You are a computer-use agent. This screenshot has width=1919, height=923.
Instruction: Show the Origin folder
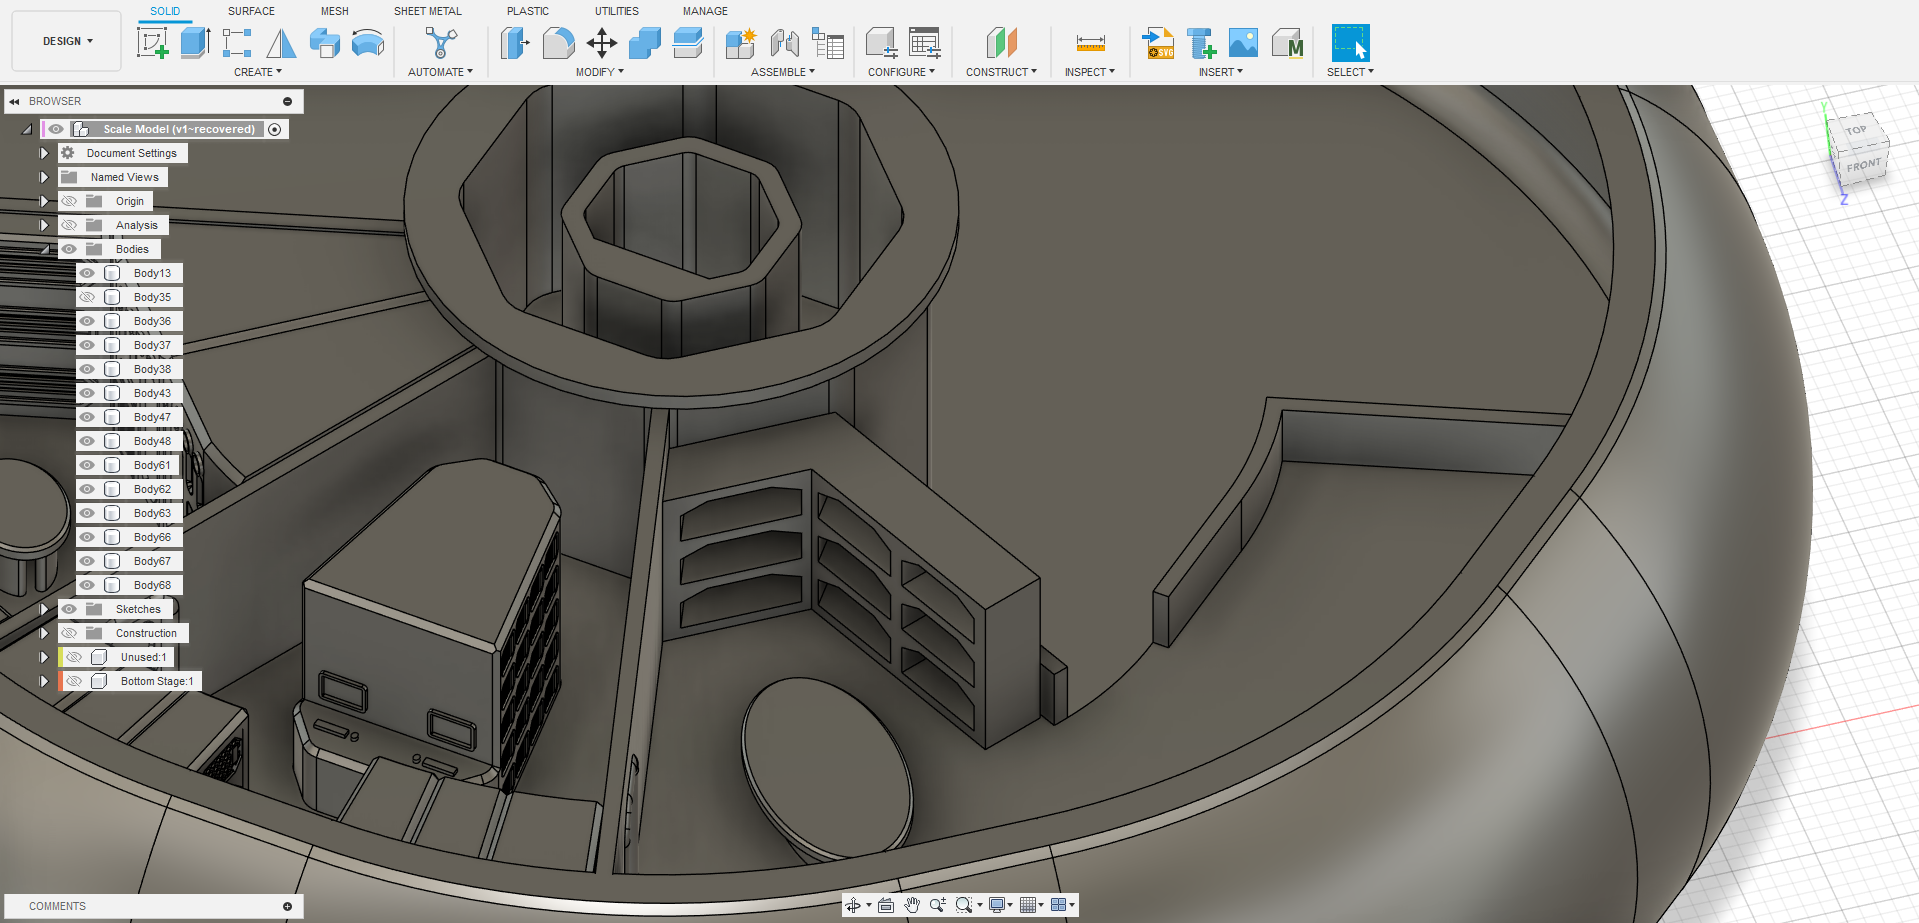(x=69, y=201)
